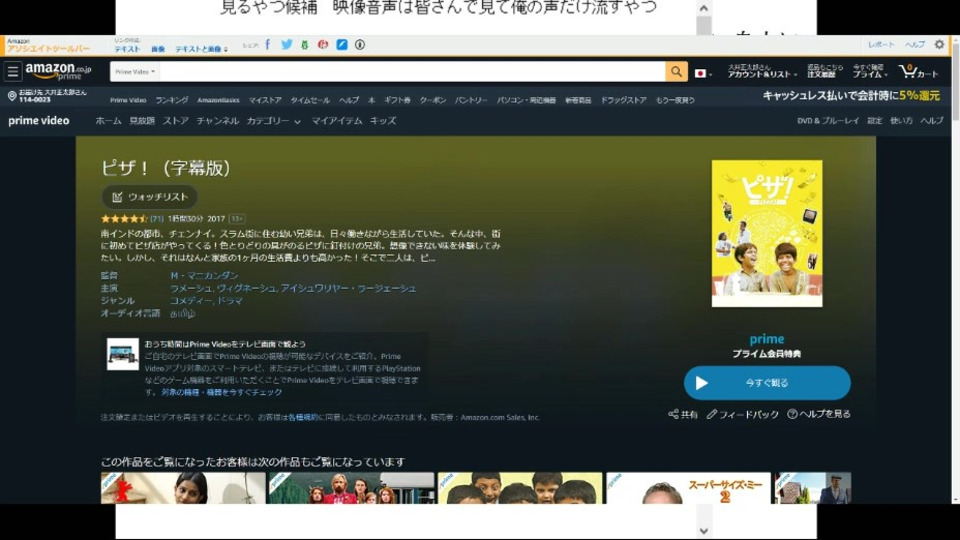
Task: Click the blue pencil share icon
Action: (x=342, y=45)
